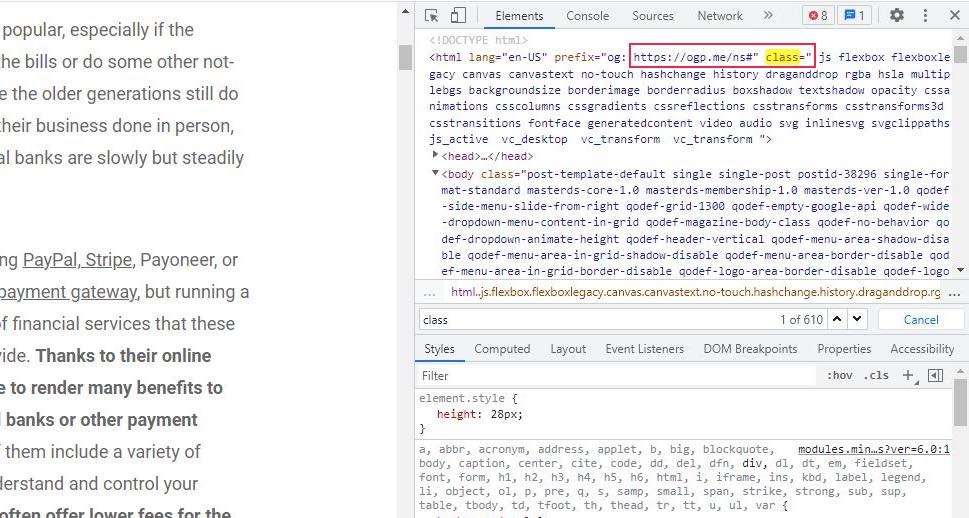Click the webpage scrollbar up arrow
The image size is (969, 518).
pos(405,11)
